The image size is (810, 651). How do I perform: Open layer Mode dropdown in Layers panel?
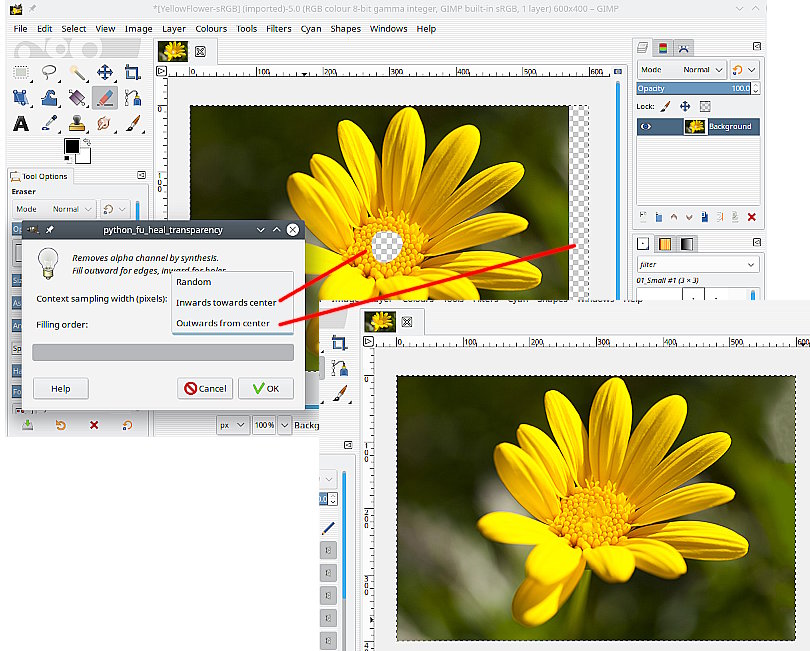[697, 70]
